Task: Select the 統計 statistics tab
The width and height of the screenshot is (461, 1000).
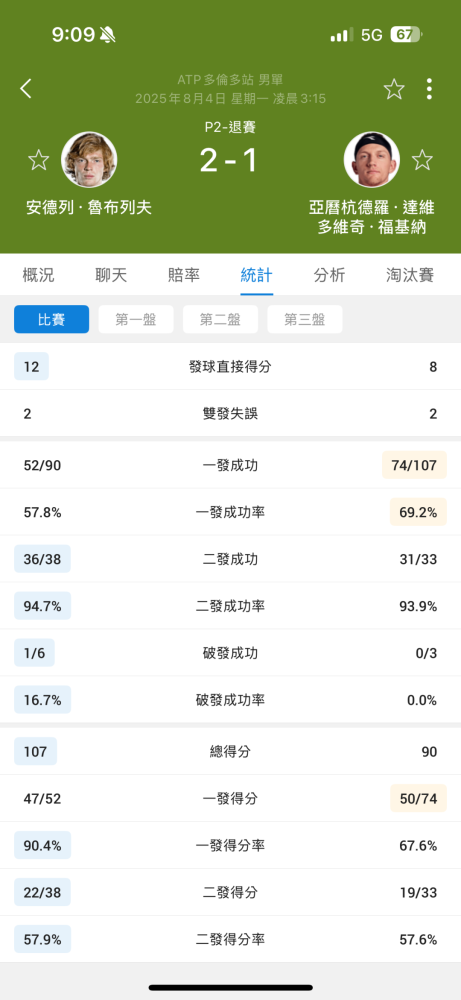Action: [x=256, y=275]
